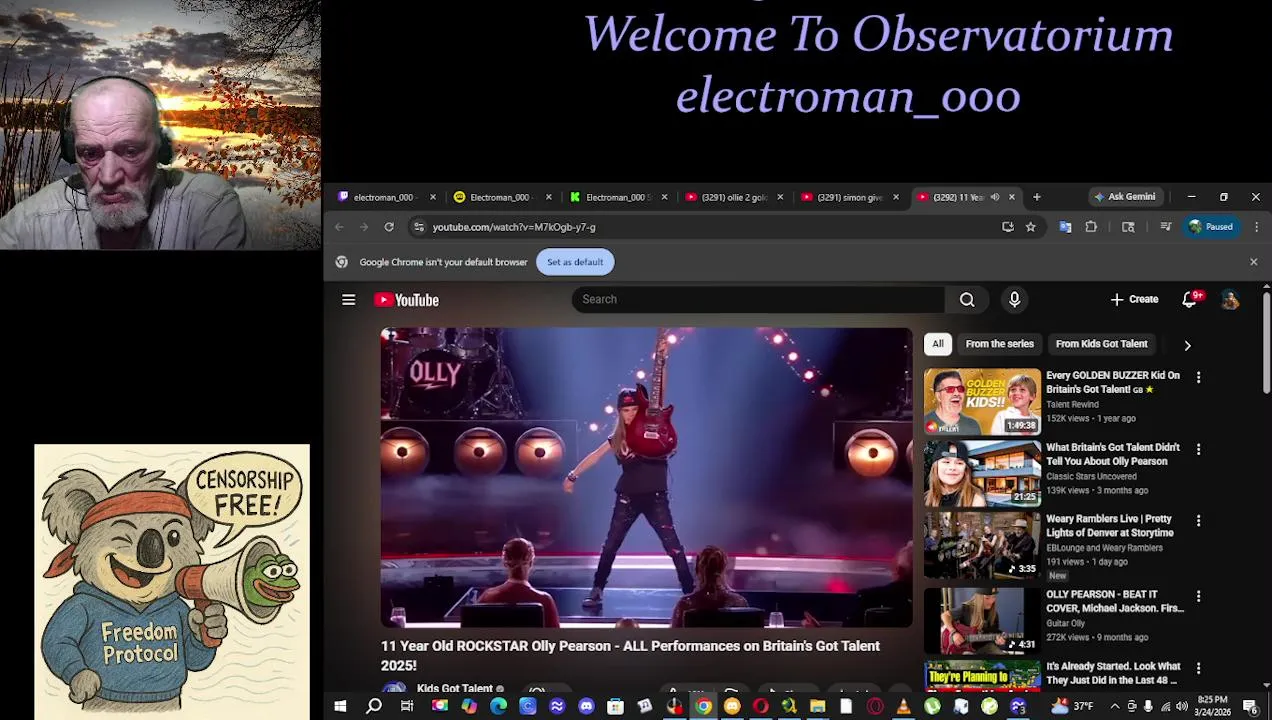This screenshot has height=720, width=1272.
Task: Dismiss the default browser notification bar
Action: 1253,262
